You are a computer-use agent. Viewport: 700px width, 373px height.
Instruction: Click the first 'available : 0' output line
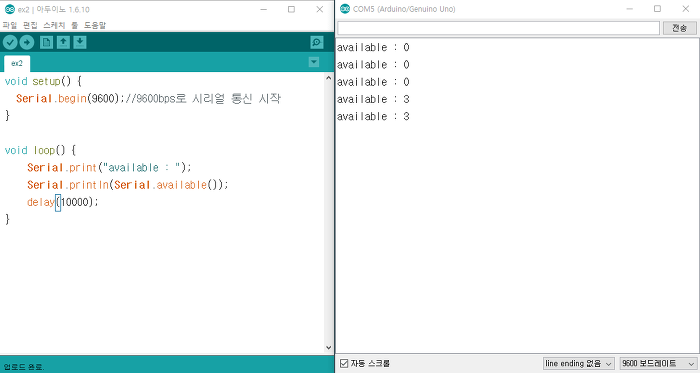pos(373,47)
